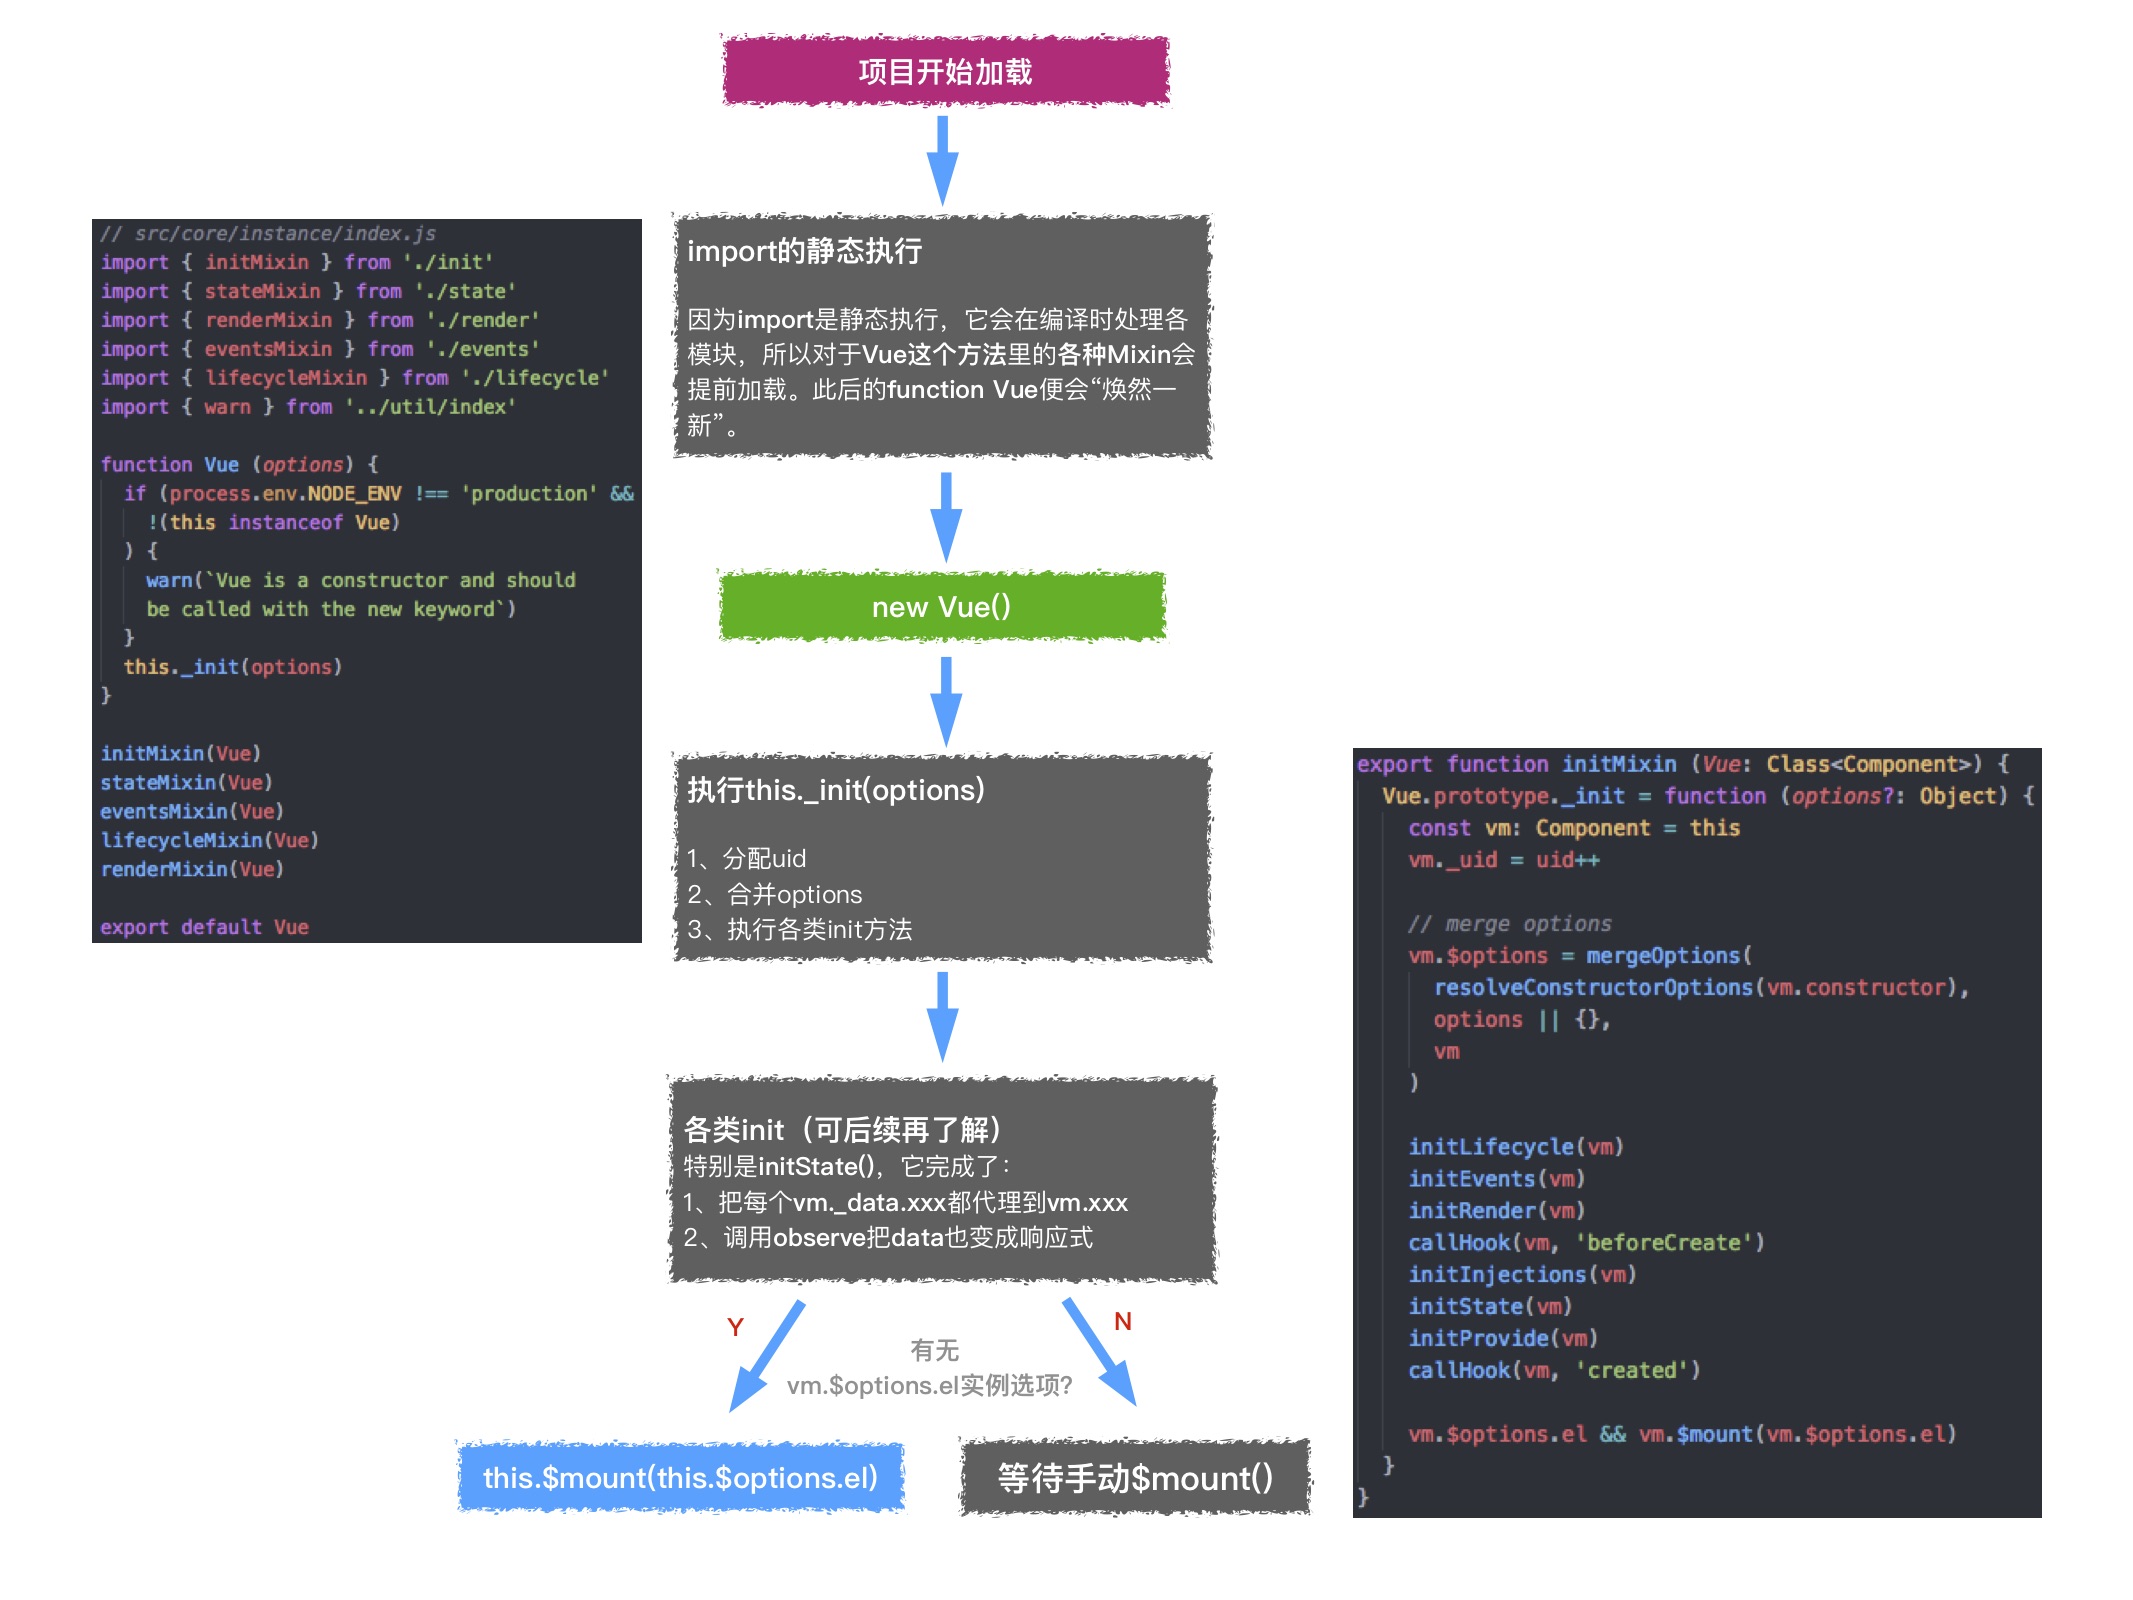Click 'vm.$options.el实例选项?' question text
2133x1600 pixels.
[x=929, y=1385]
